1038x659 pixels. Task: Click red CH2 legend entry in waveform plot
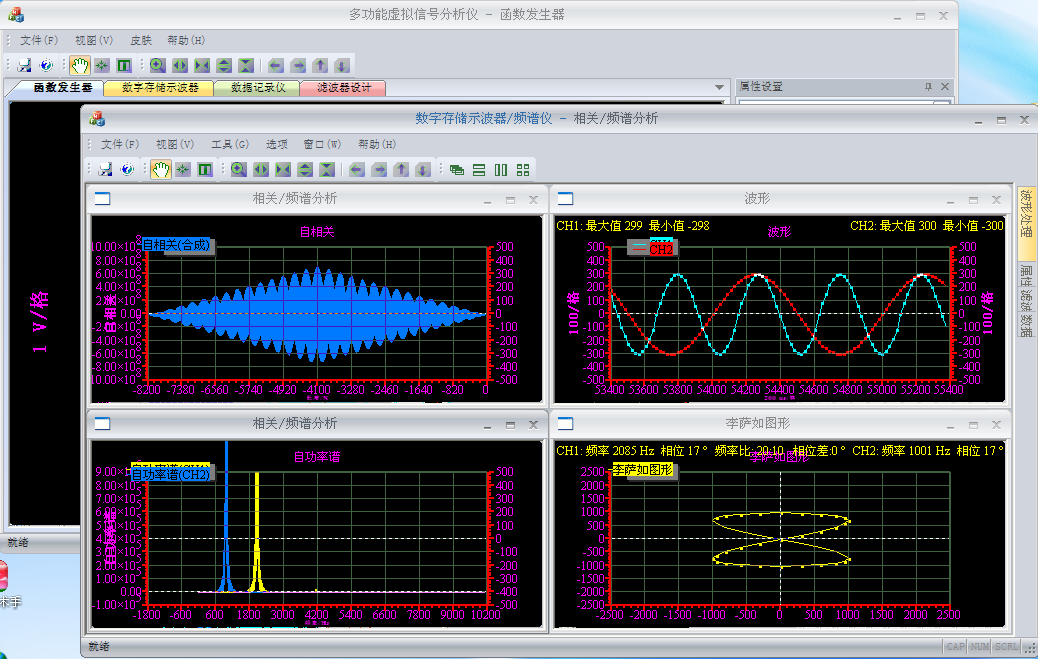(661, 250)
